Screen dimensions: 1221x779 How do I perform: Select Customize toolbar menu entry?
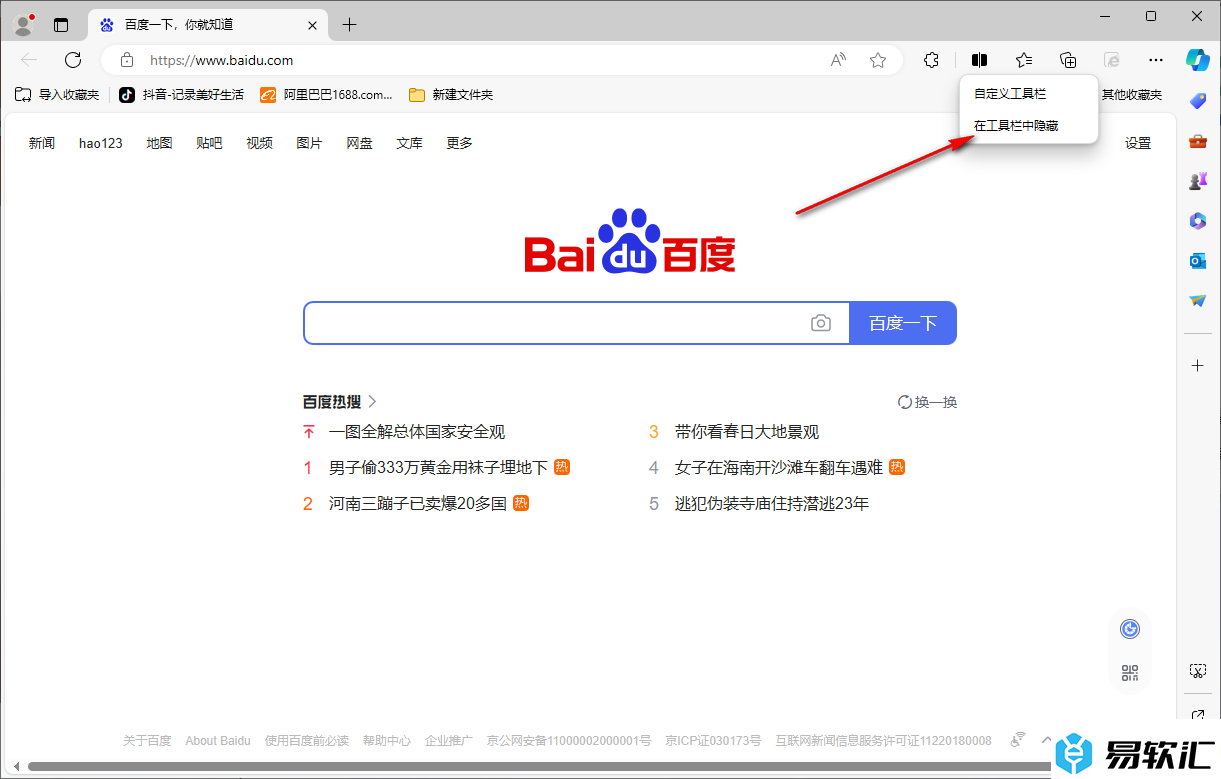[1028, 93]
